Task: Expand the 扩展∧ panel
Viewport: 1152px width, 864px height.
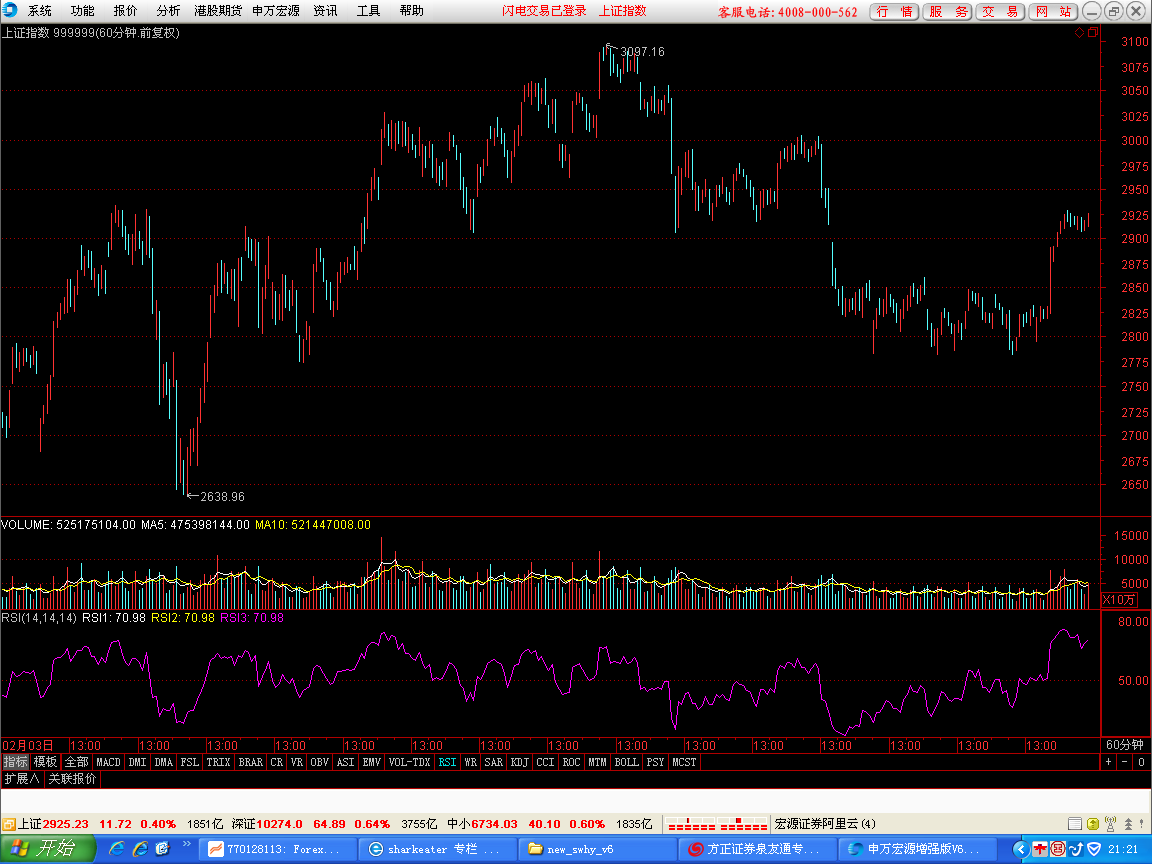Action: pyautogui.click(x=22, y=778)
